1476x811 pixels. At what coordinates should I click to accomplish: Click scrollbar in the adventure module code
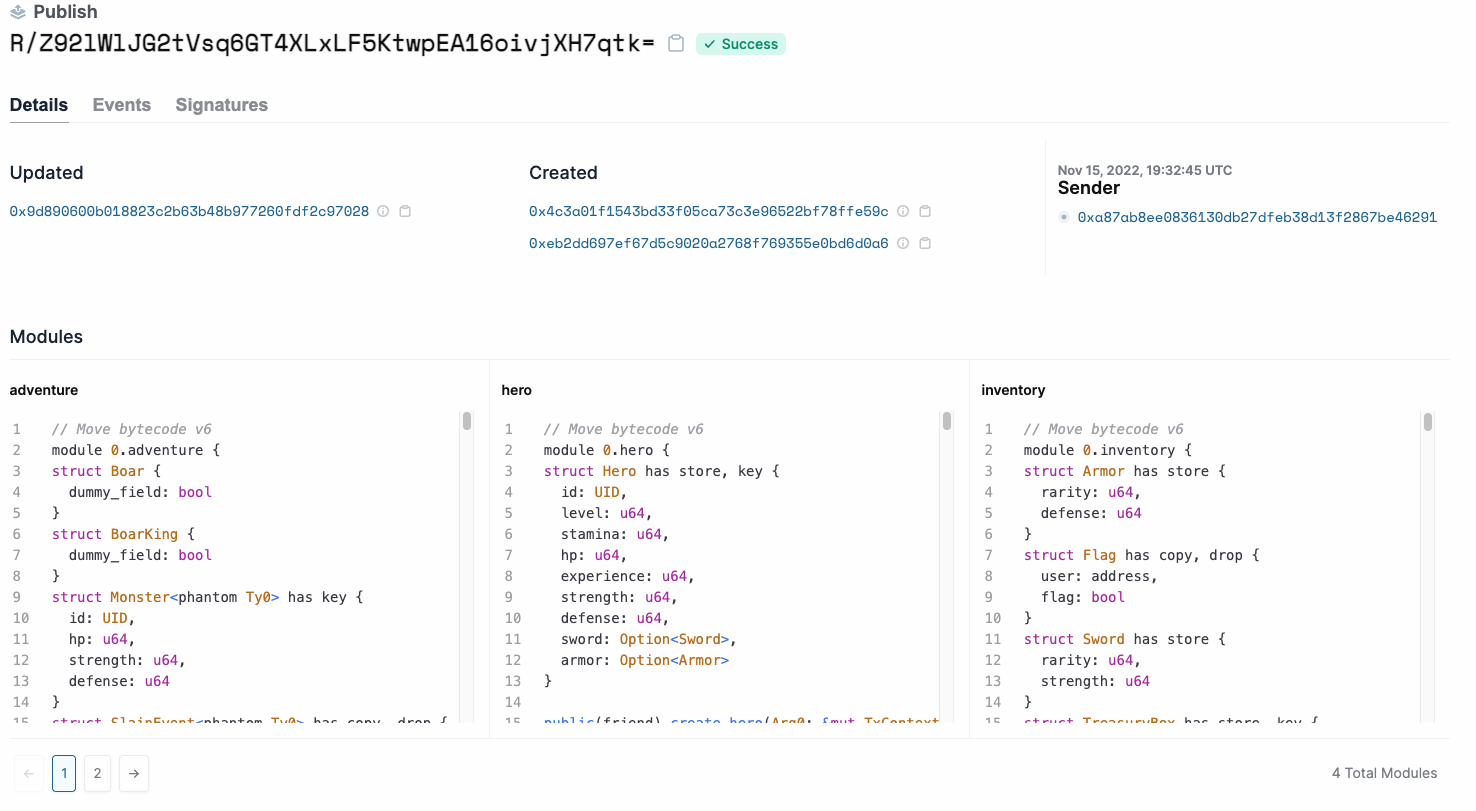pos(467,422)
